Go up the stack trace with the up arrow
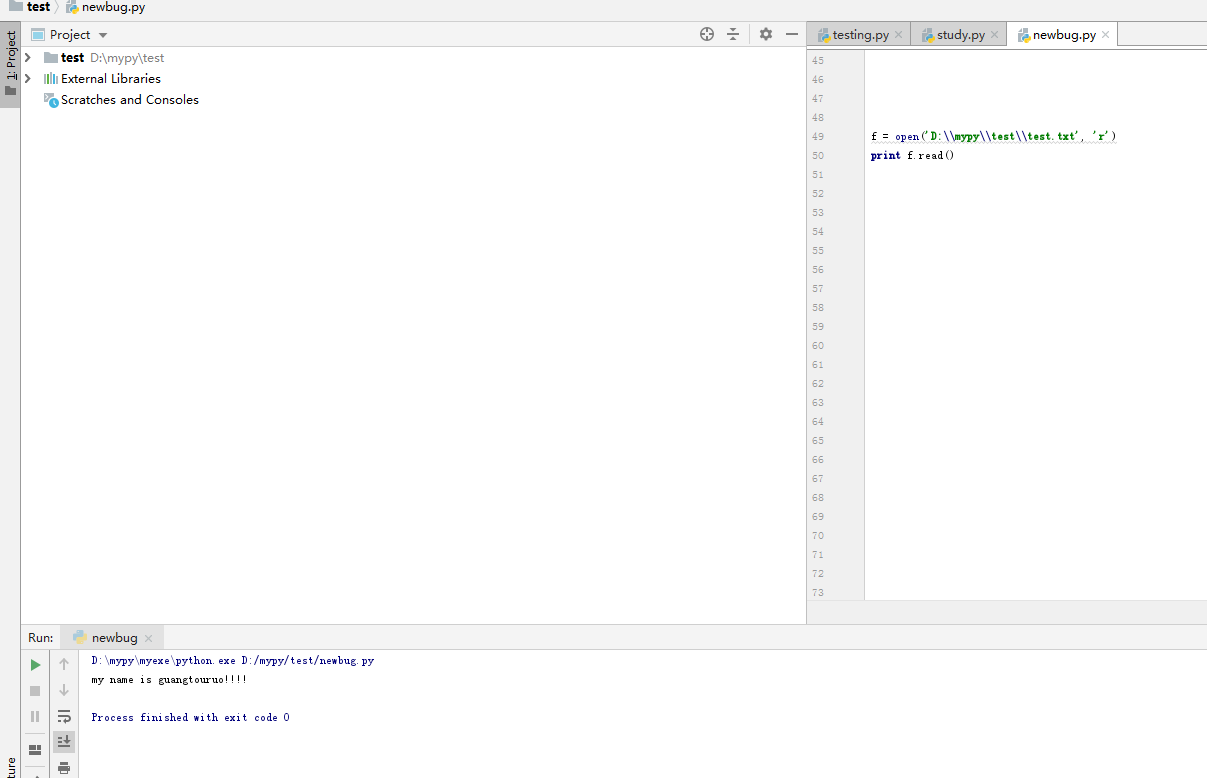This screenshot has height=778, width=1207. tap(64, 665)
